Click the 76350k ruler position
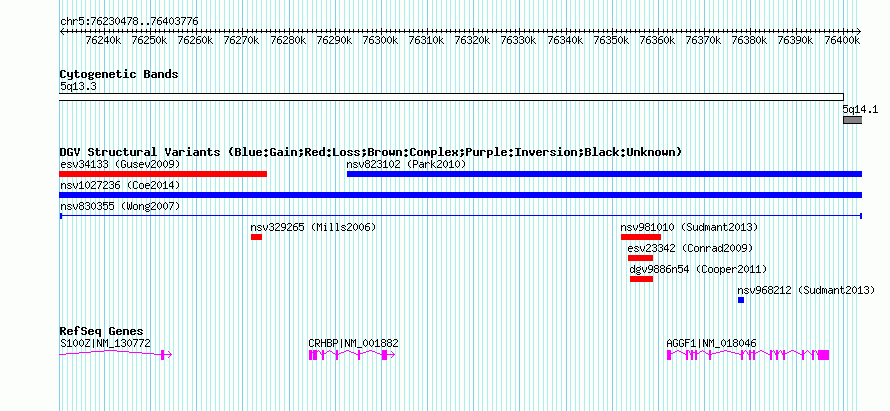This screenshot has width=890, height=411. [x=612, y=41]
